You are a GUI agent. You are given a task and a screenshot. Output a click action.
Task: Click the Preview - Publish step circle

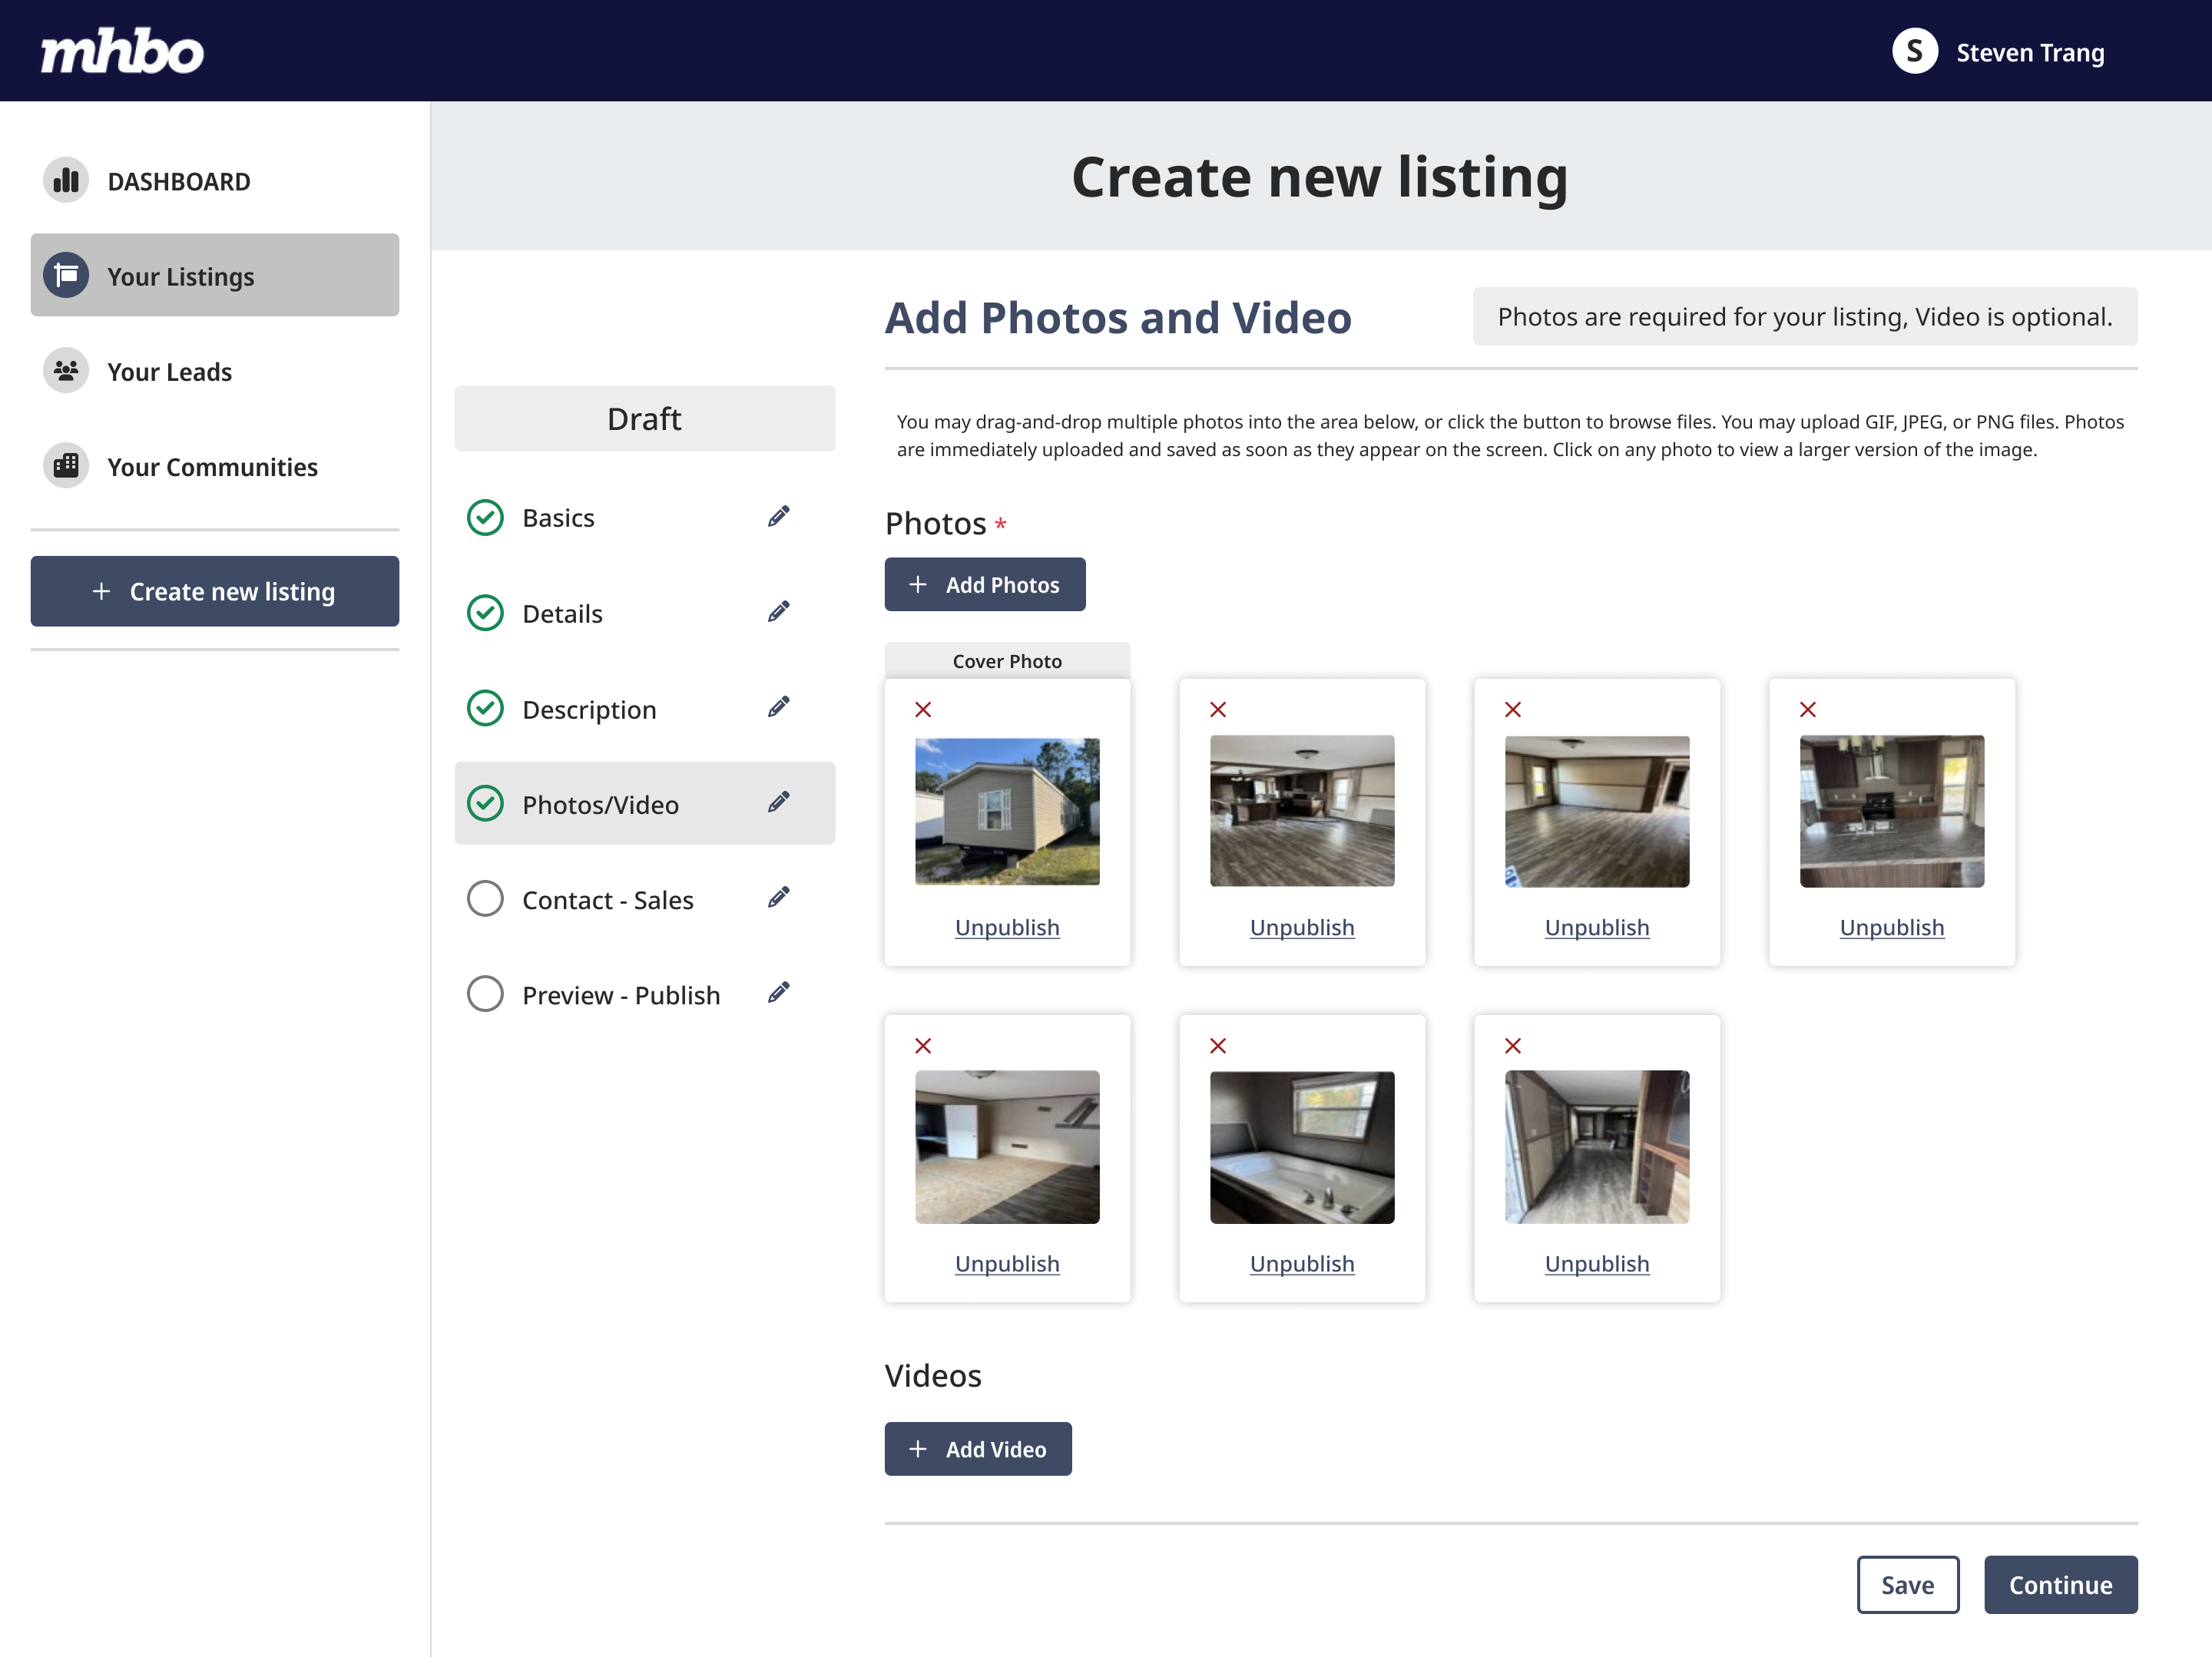[x=485, y=994]
